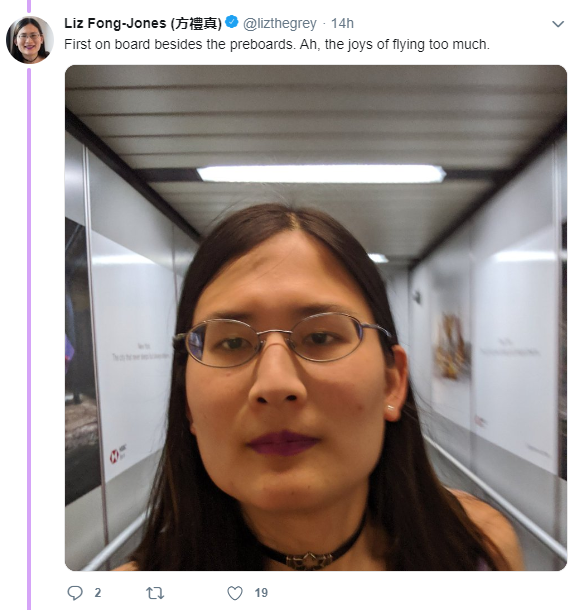Like the tweet with the heart icon
The image size is (587, 610).
pos(235,593)
